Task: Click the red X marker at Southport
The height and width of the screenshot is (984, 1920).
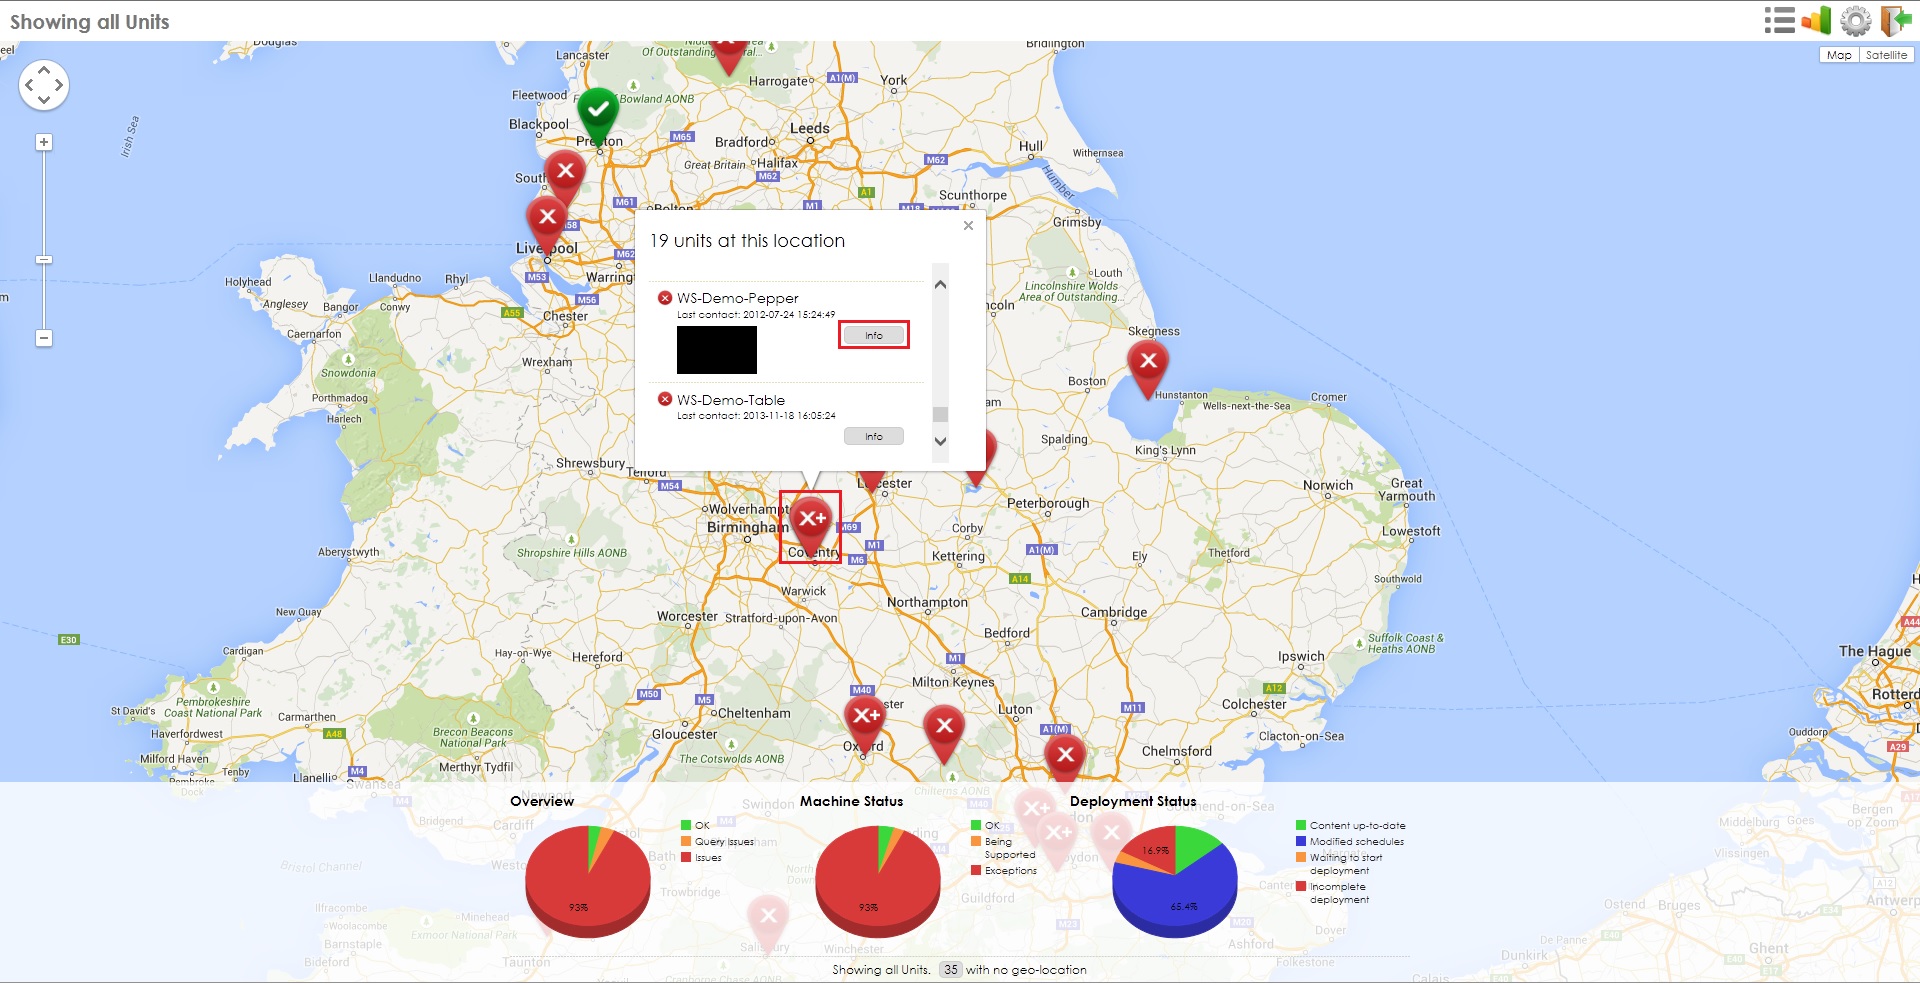Action: click(x=566, y=172)
